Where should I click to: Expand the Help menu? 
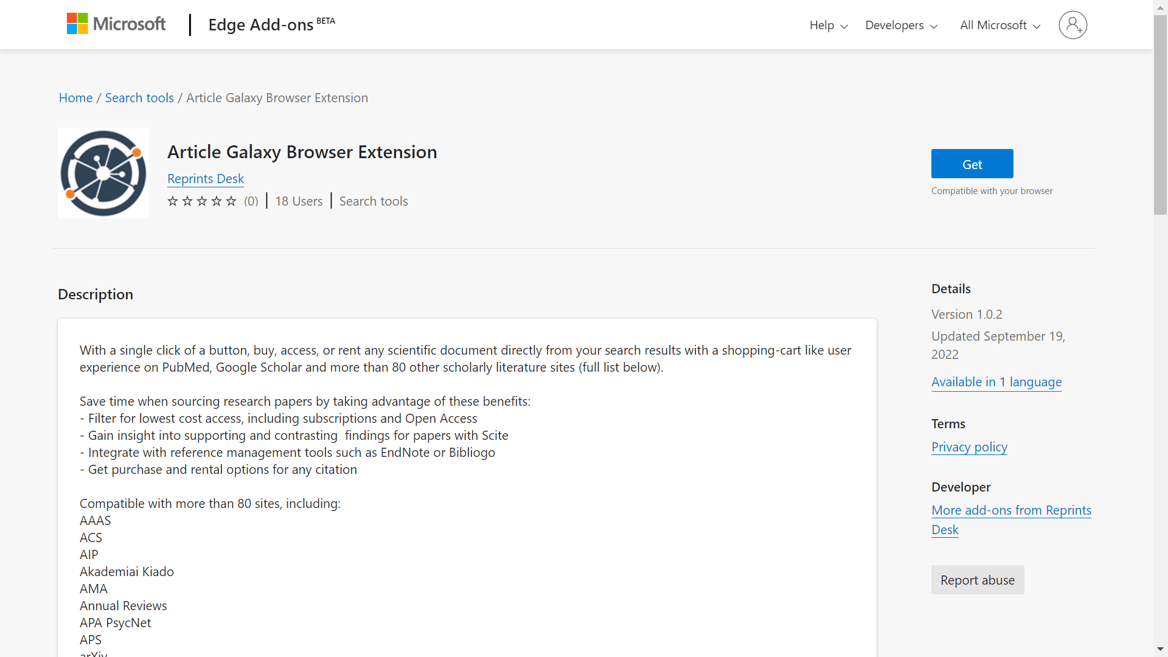(828, 24)
